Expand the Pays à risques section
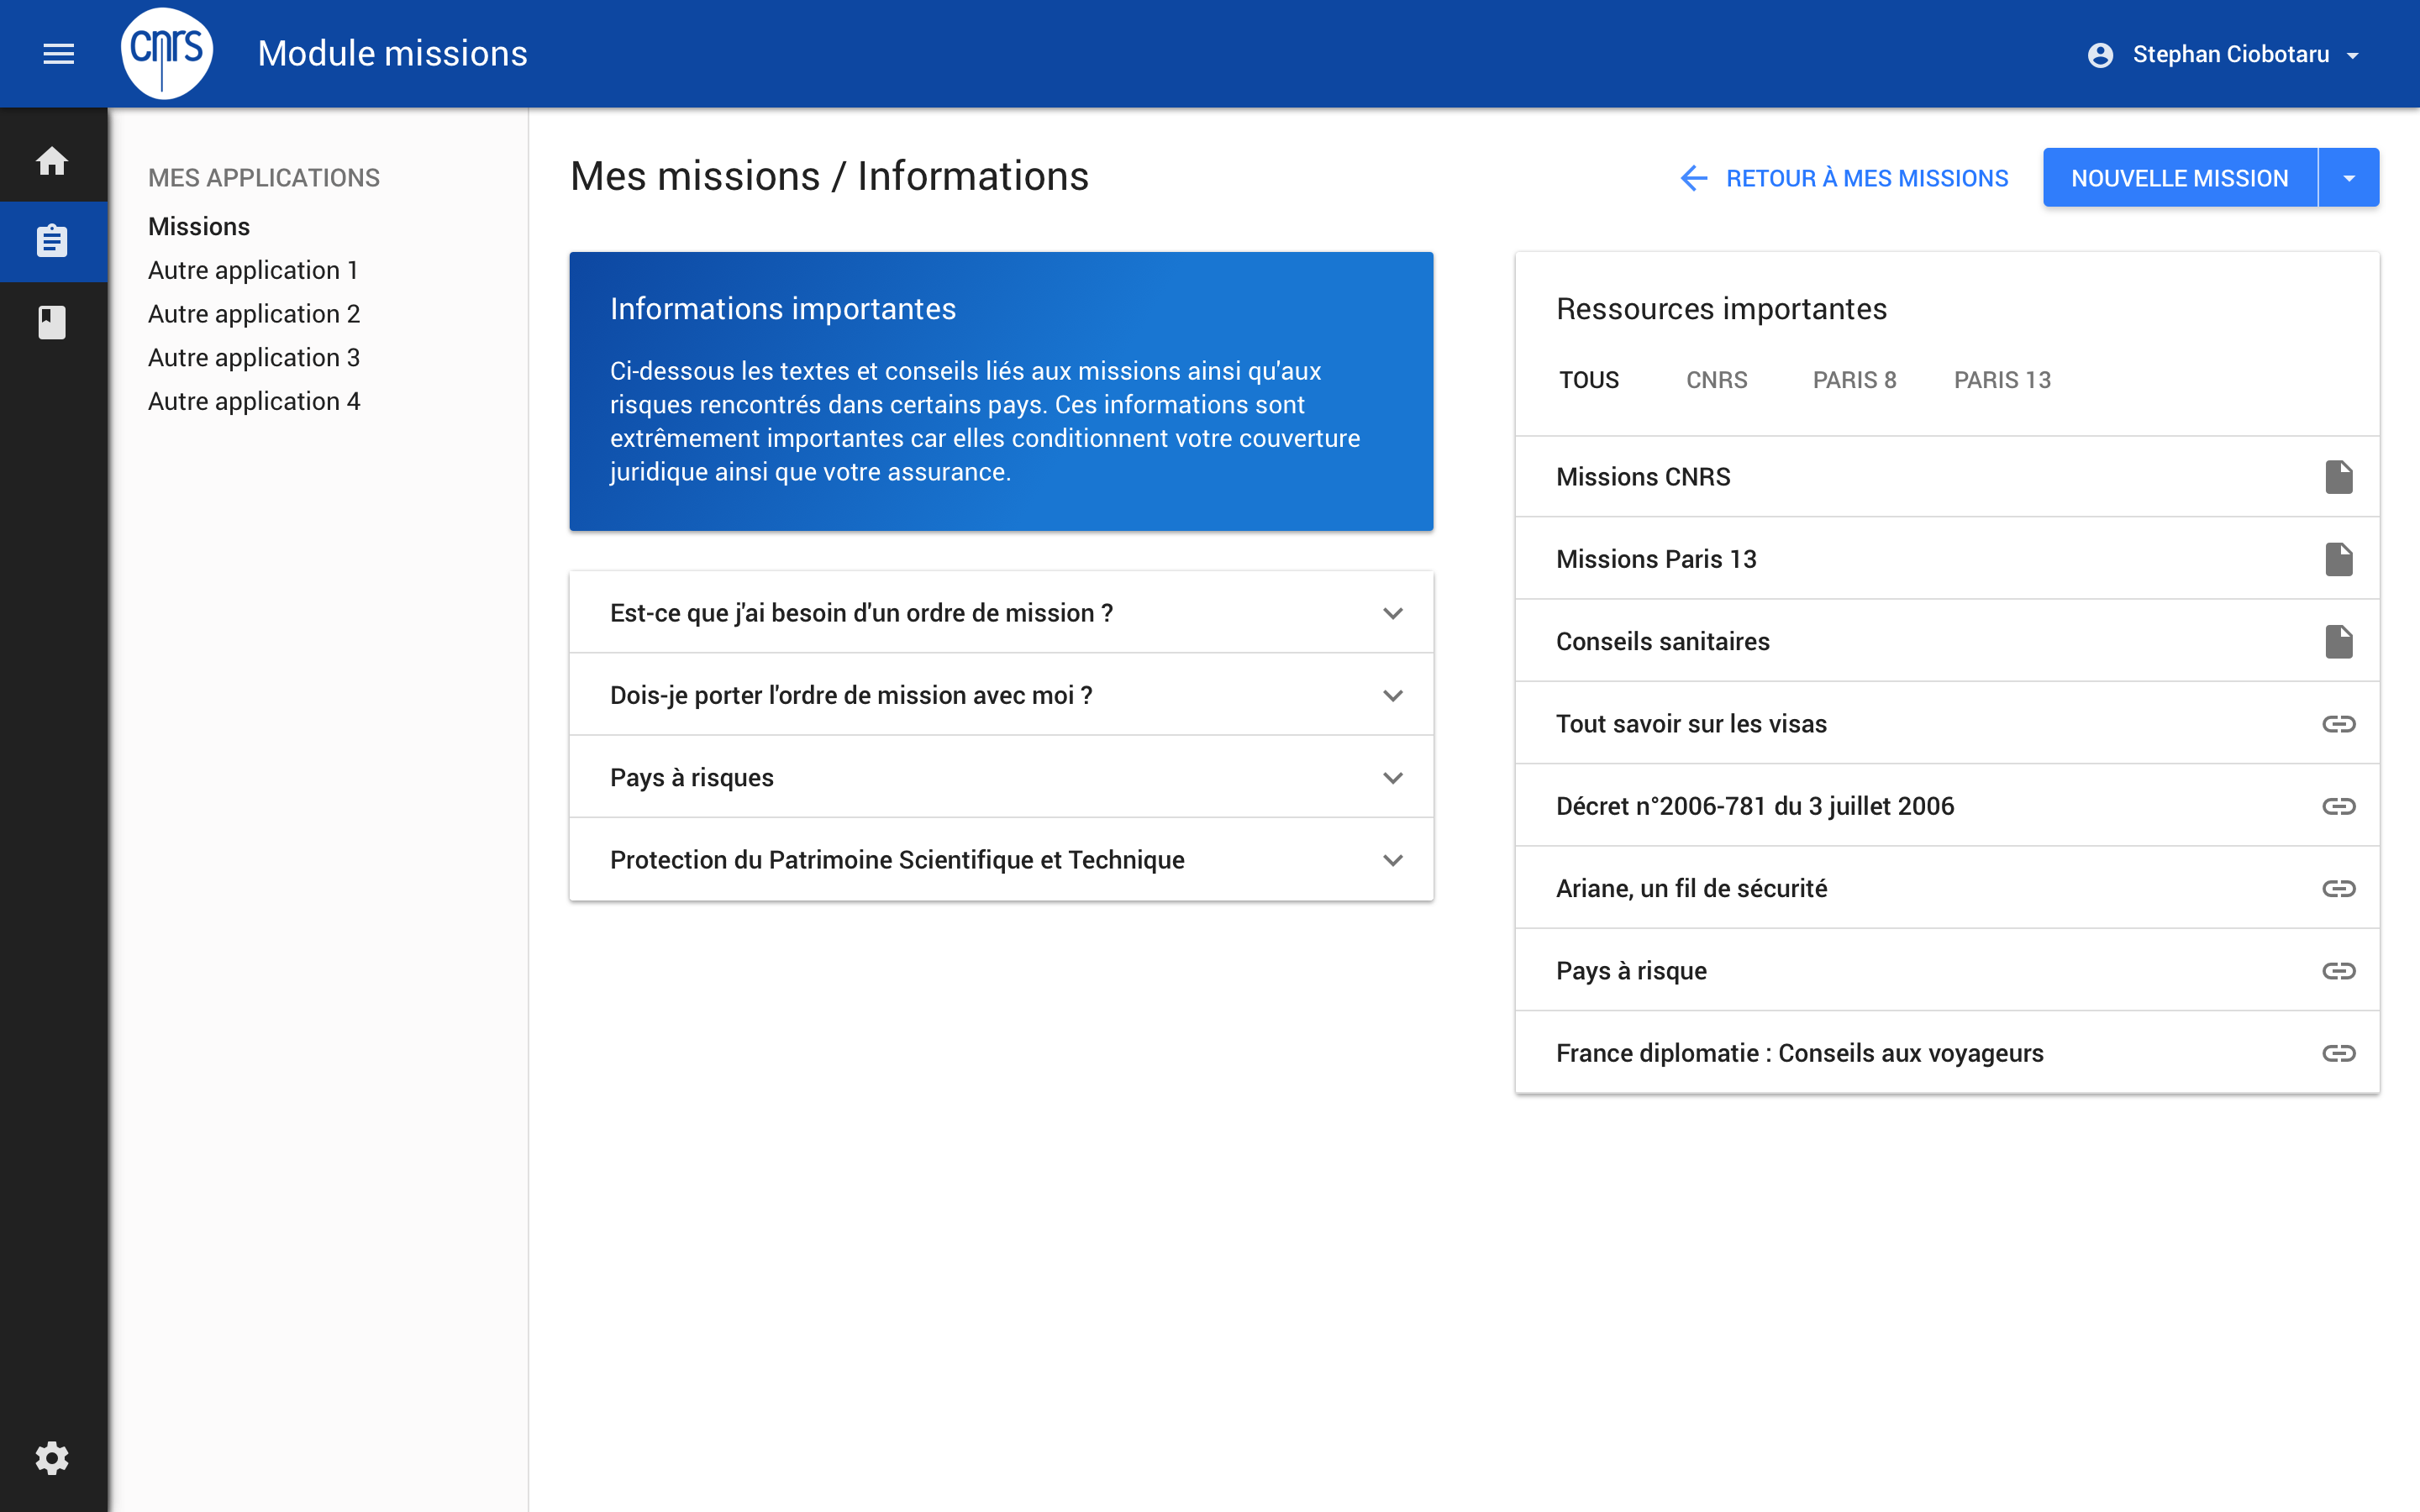The width and height of the screenshot is (2420, 1512). click(x=1392, y=778)
